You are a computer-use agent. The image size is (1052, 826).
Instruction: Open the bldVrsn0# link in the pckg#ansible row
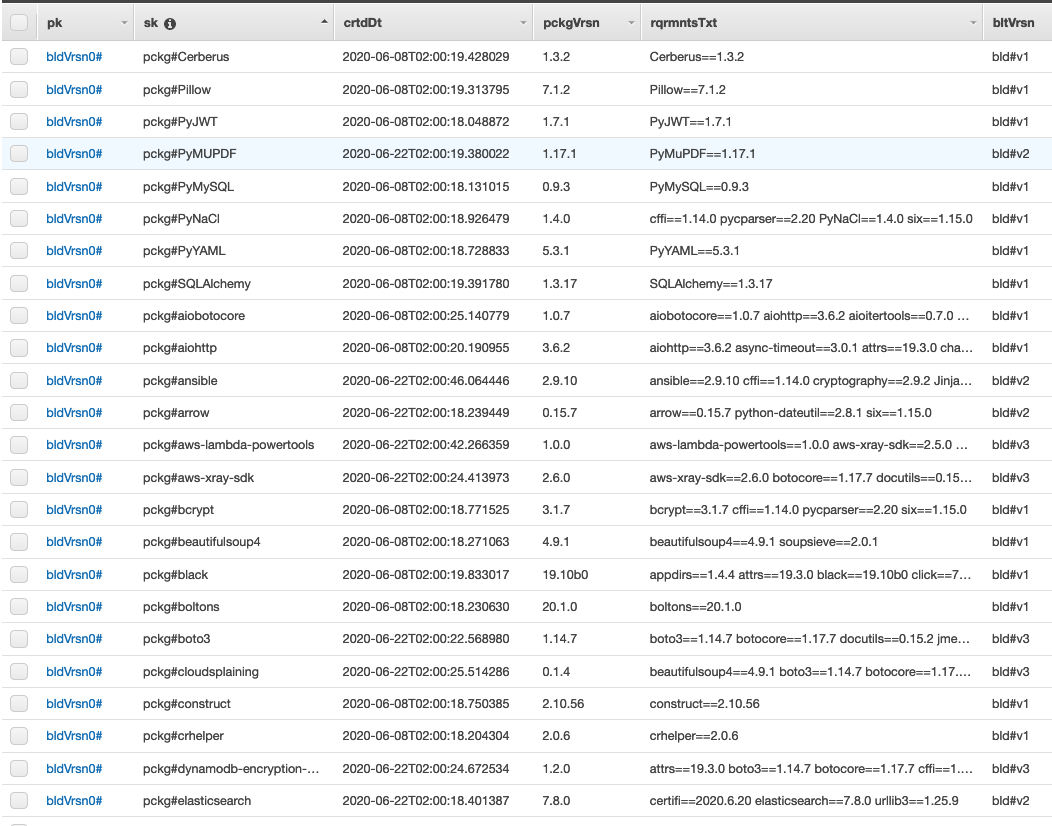pos(74,380)
